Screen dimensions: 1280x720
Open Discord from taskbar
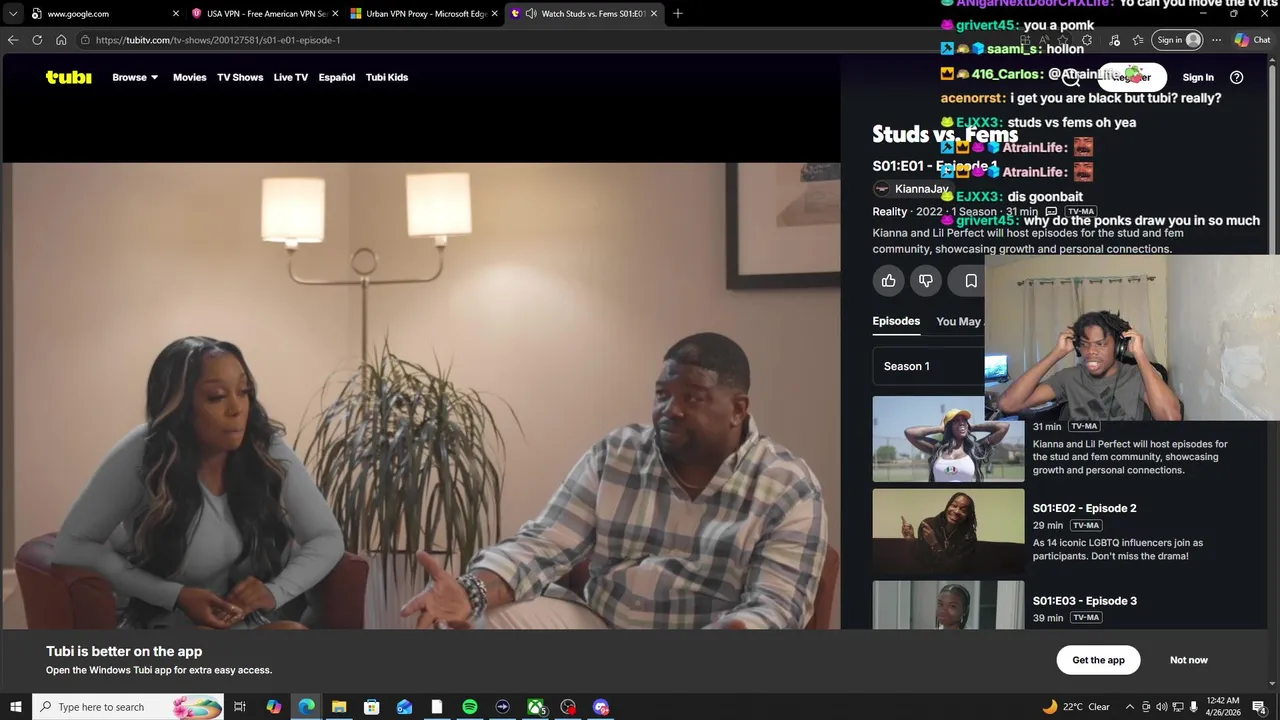601,707
